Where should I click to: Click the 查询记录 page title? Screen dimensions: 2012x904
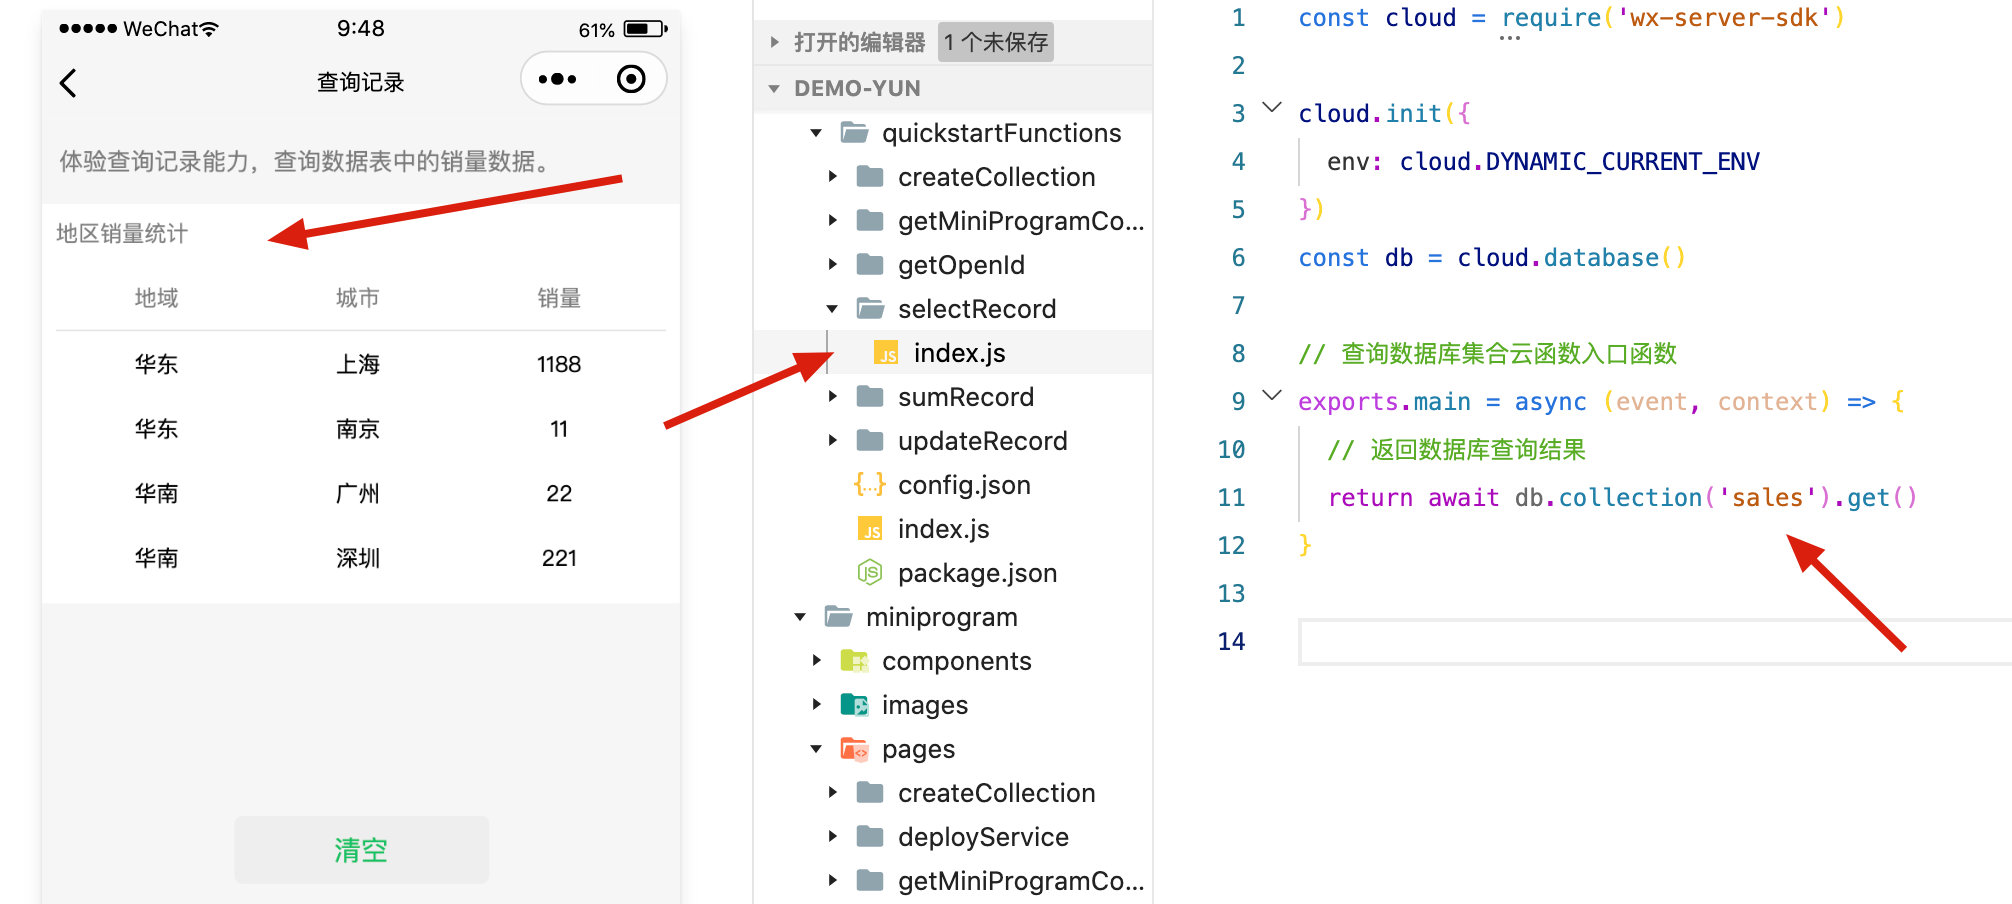pos(361,82)
